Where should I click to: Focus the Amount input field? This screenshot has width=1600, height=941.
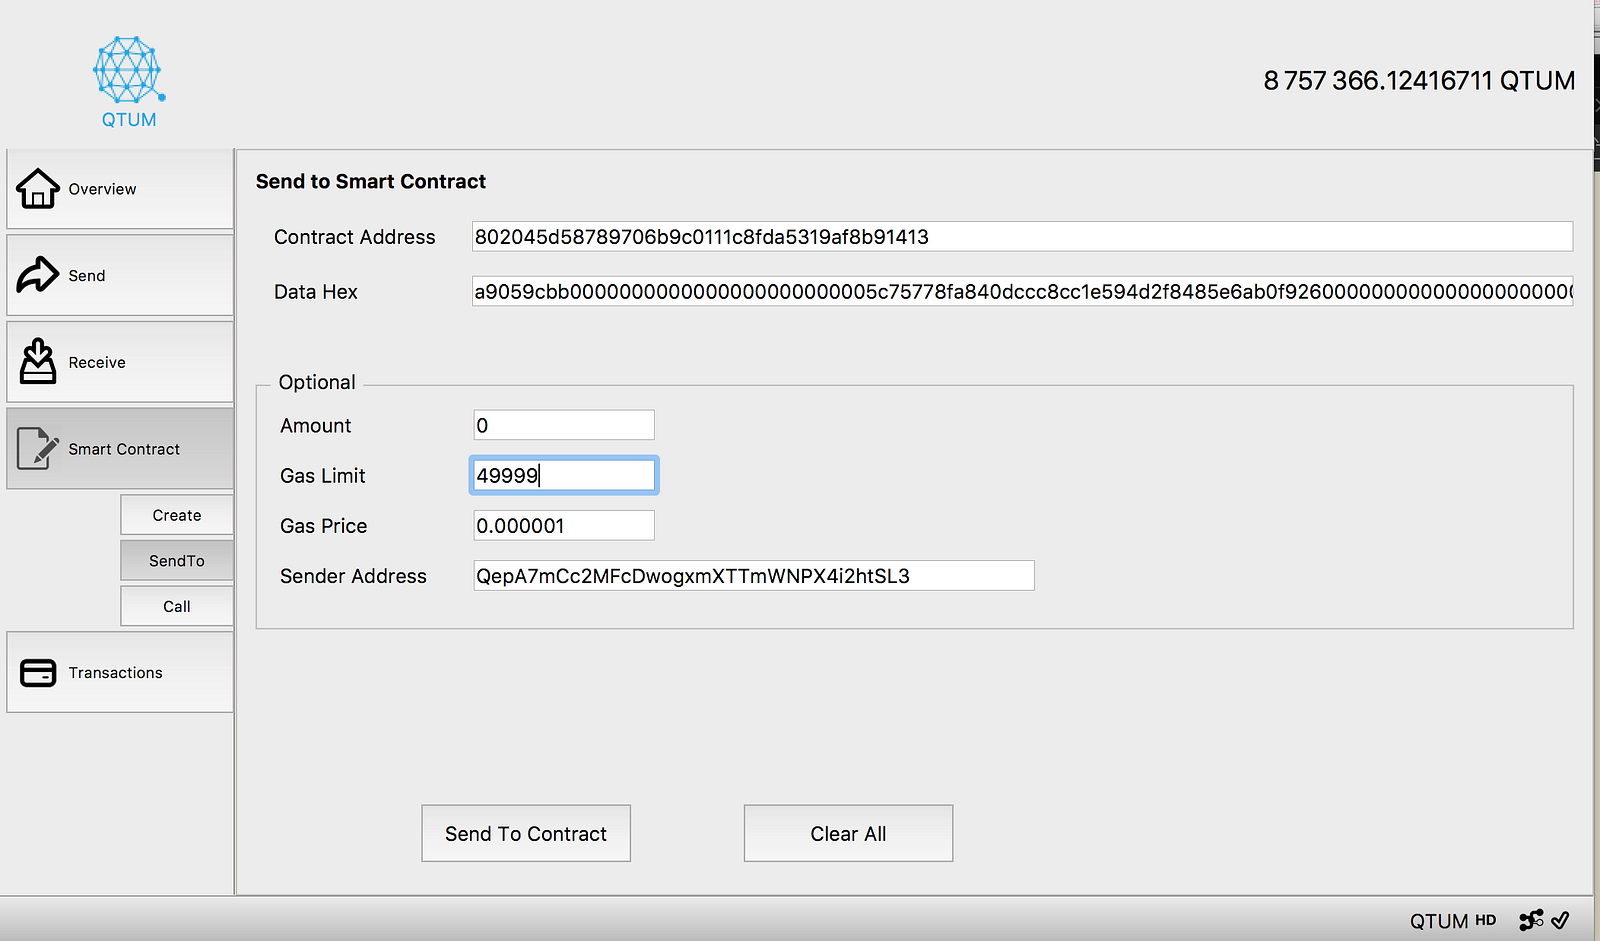click(564, 425)
